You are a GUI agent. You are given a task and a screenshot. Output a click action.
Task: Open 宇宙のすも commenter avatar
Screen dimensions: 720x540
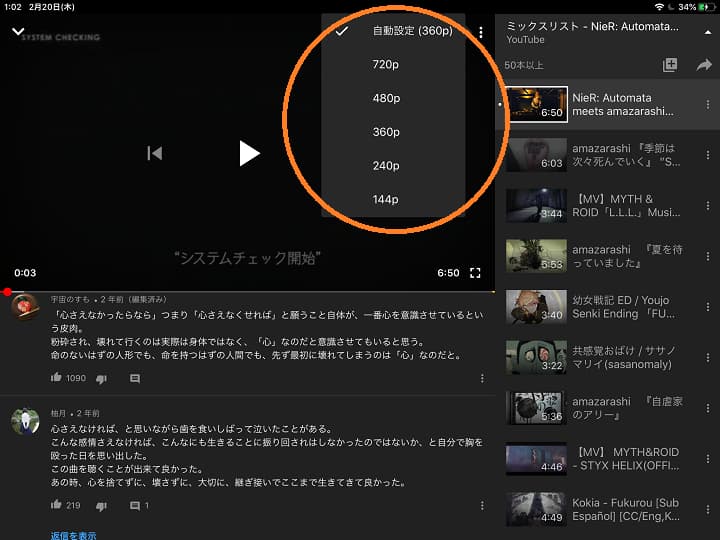pos(25,306)
